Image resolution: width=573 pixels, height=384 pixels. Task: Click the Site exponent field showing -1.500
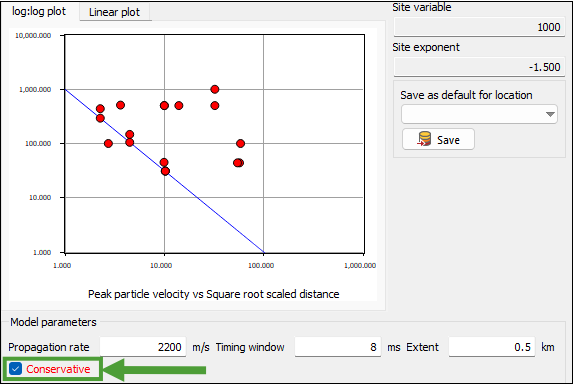click(479, 67)
